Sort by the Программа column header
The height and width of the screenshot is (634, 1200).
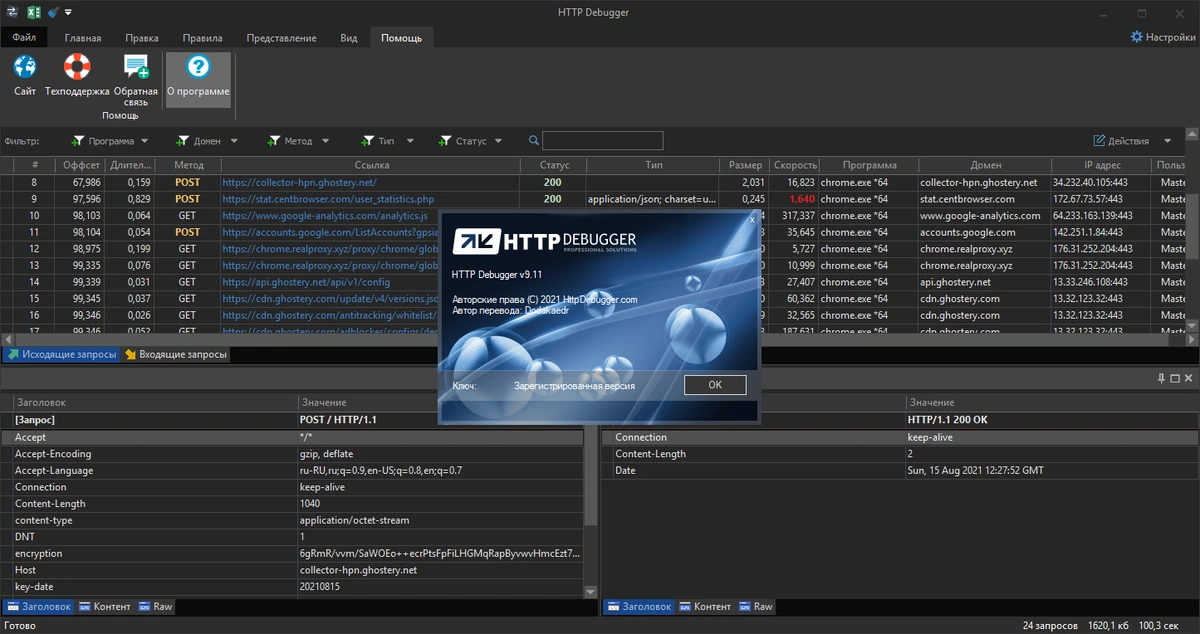[x=869, y=165]
